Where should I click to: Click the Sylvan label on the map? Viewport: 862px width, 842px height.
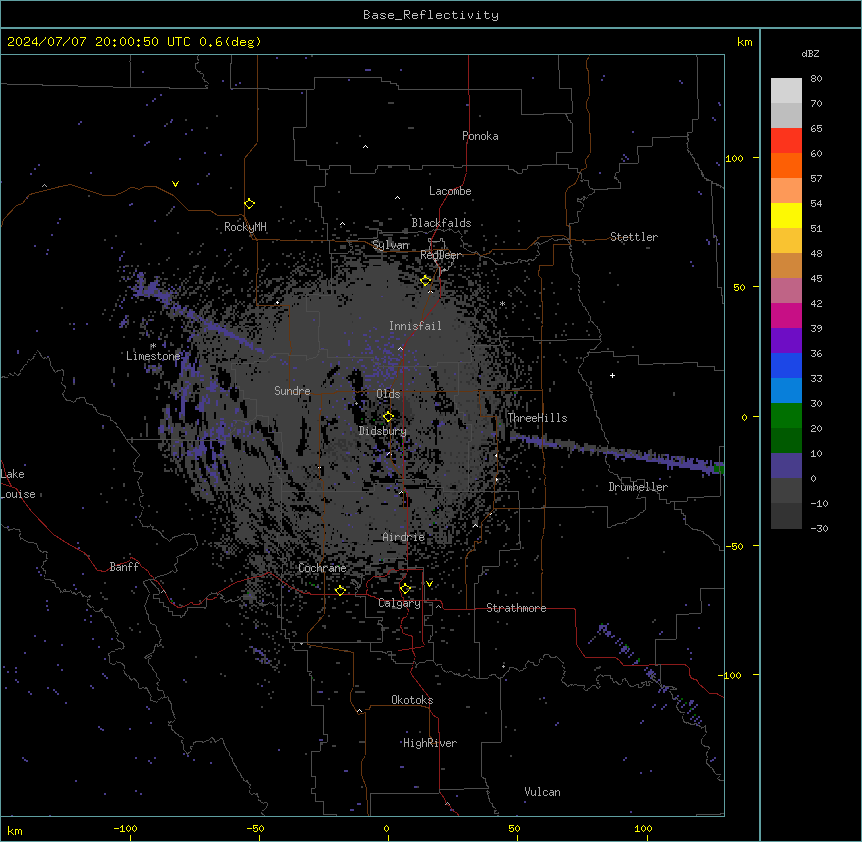pyautogui.click(x=390, y=245)
